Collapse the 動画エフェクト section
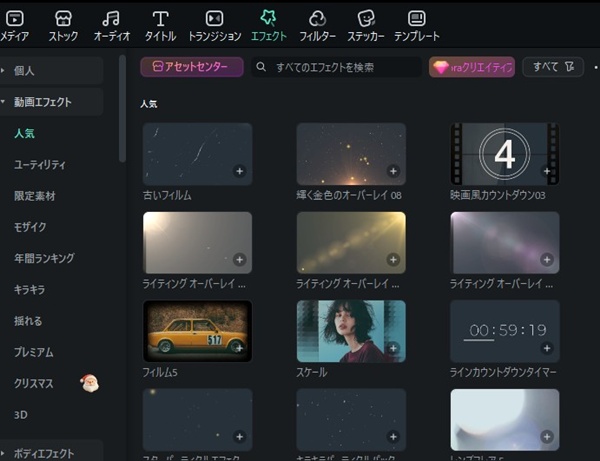Viewport: 600px width, 461px height. [x=50, y=102]
